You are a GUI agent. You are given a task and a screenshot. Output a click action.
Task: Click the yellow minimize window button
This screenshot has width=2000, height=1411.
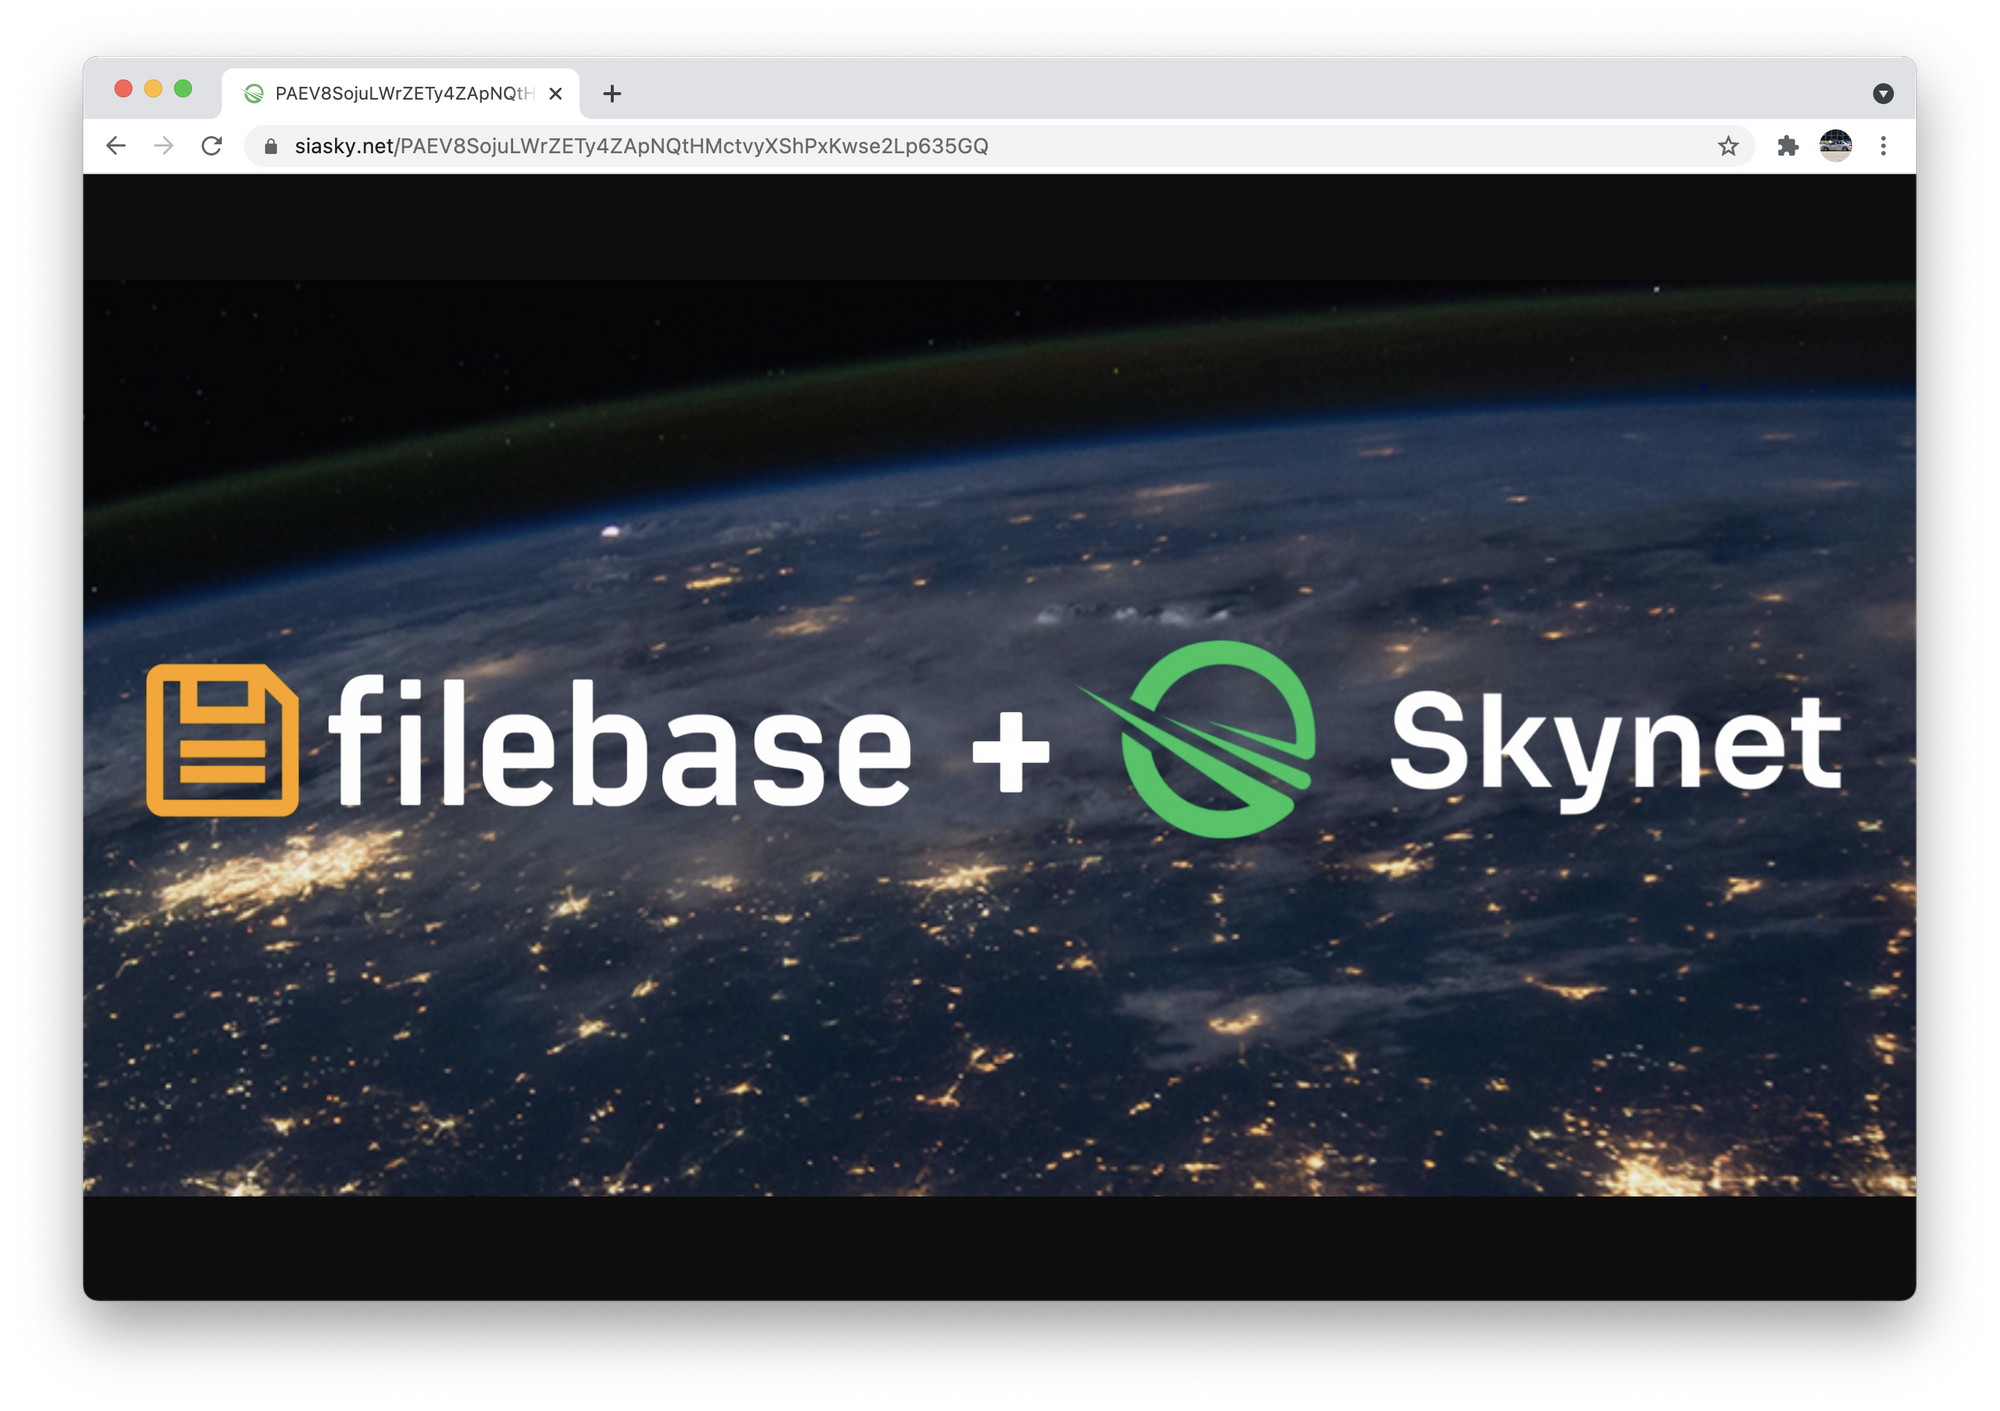coord(153,89)
